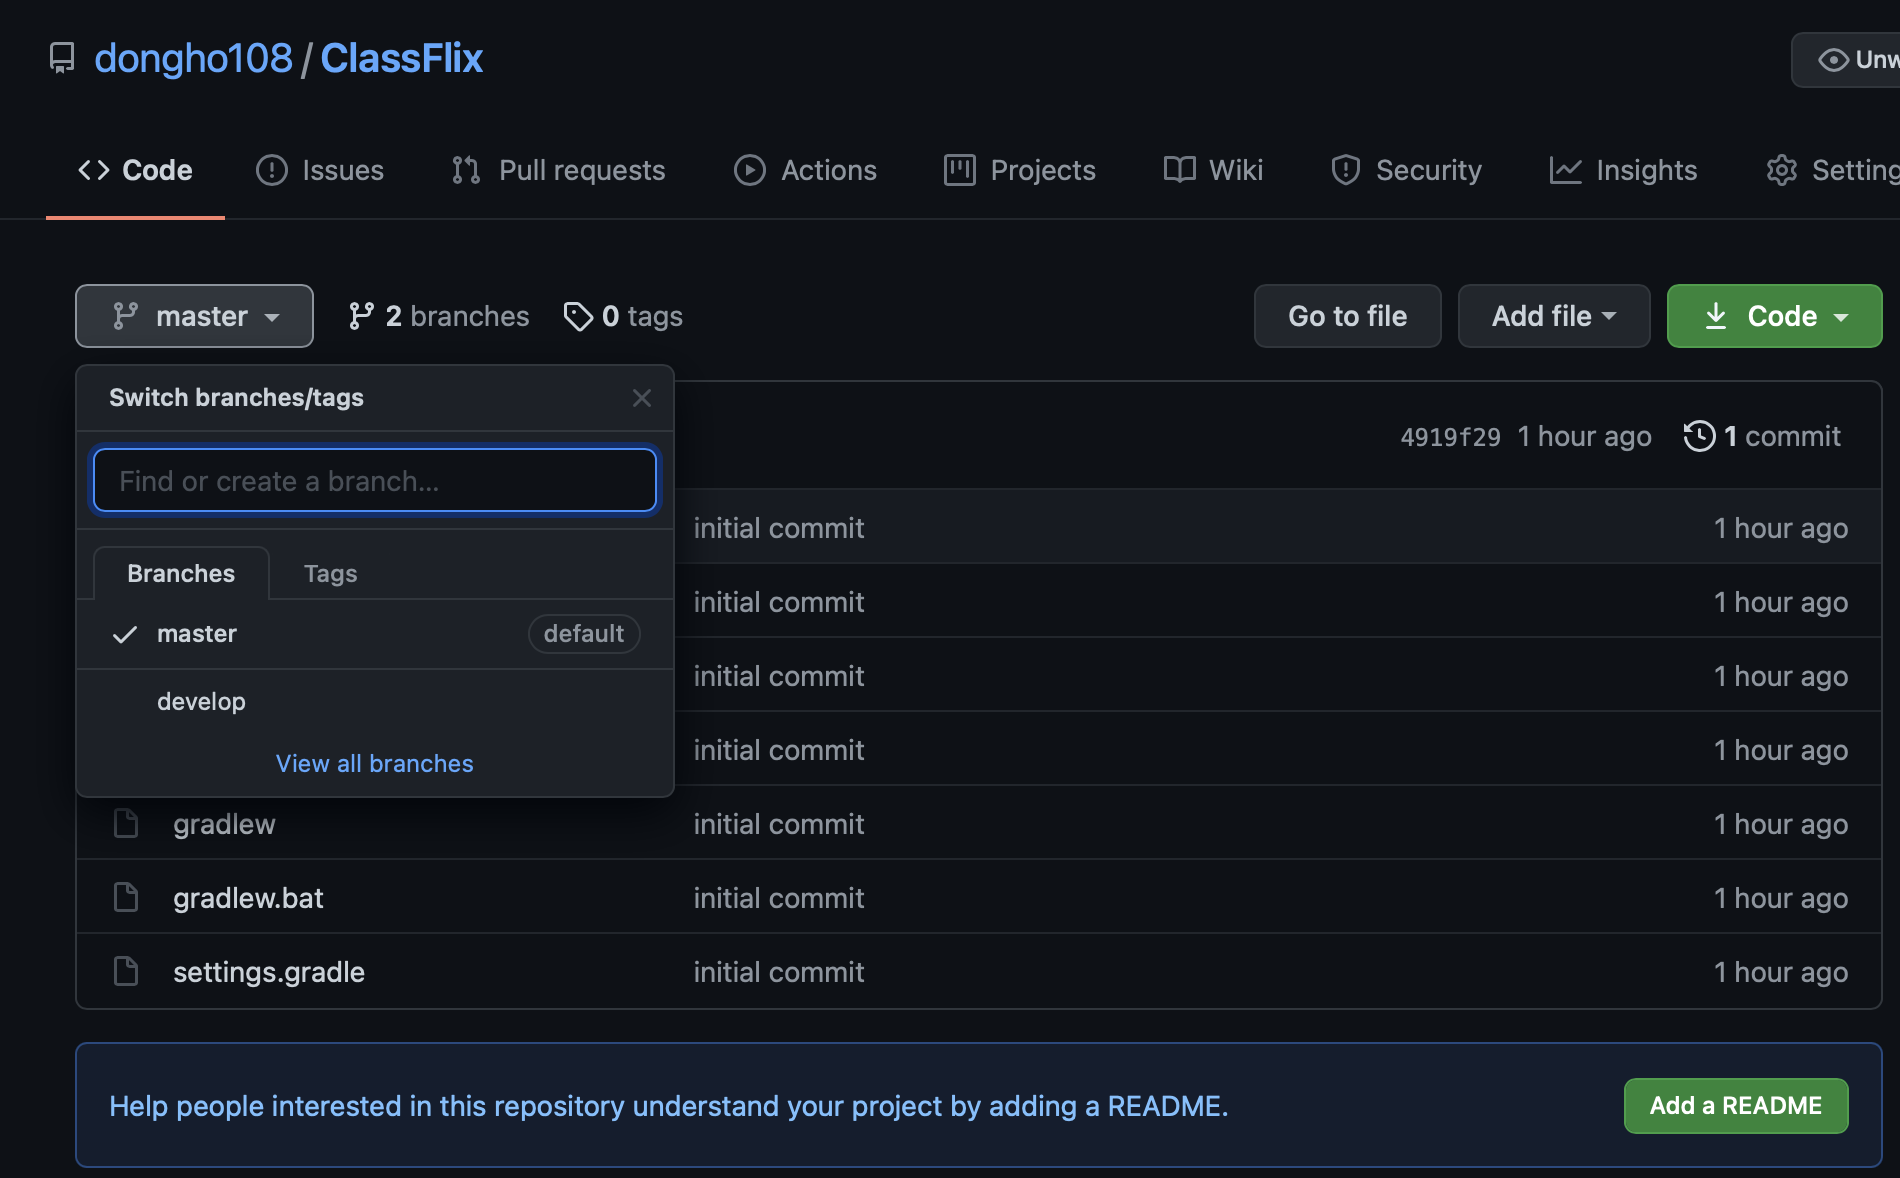1900x1178 pixels.
Task: Open initial commit message in gradlew.bat row
Action: (779, 898)
